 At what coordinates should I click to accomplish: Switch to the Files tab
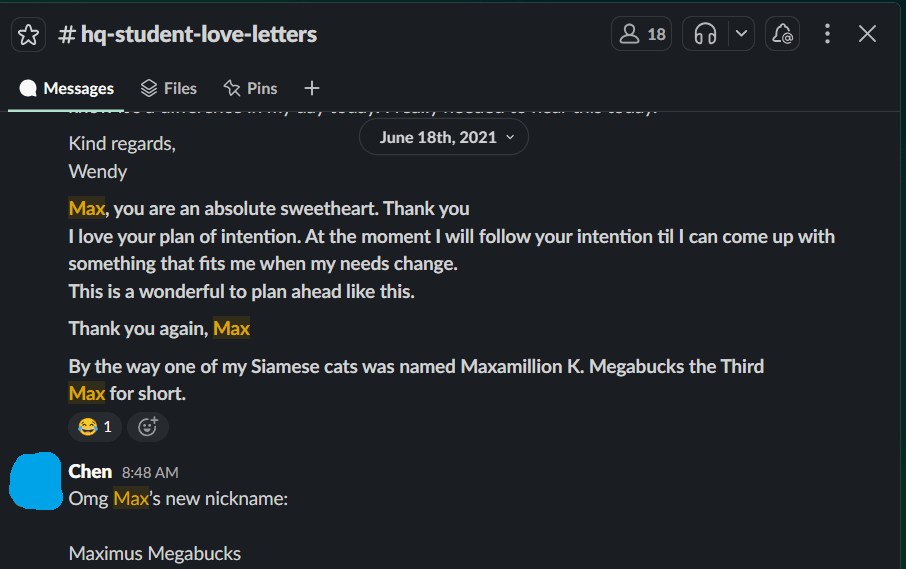[x=169, y=88]
